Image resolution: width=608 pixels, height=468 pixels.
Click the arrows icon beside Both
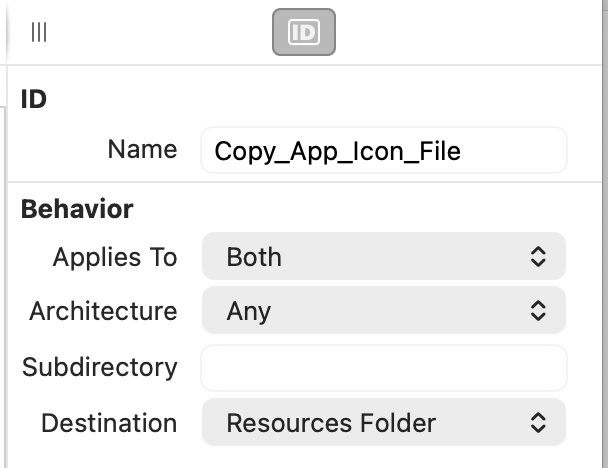click(x=538, y=256)
